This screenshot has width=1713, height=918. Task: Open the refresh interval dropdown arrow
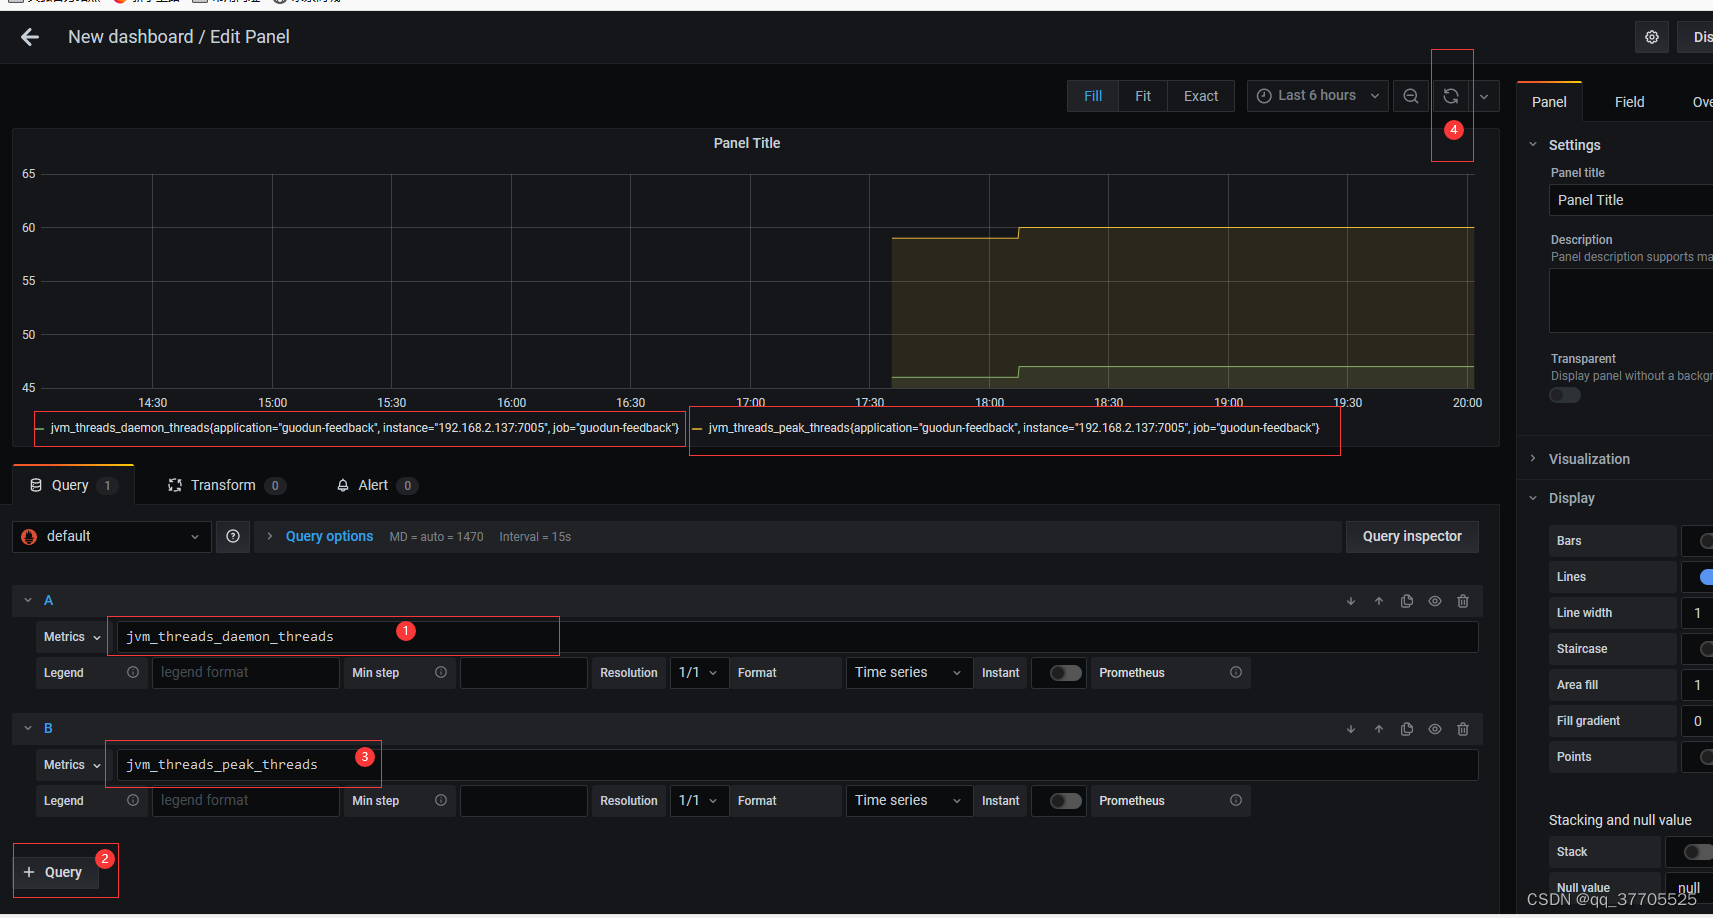pos(1484,96)
